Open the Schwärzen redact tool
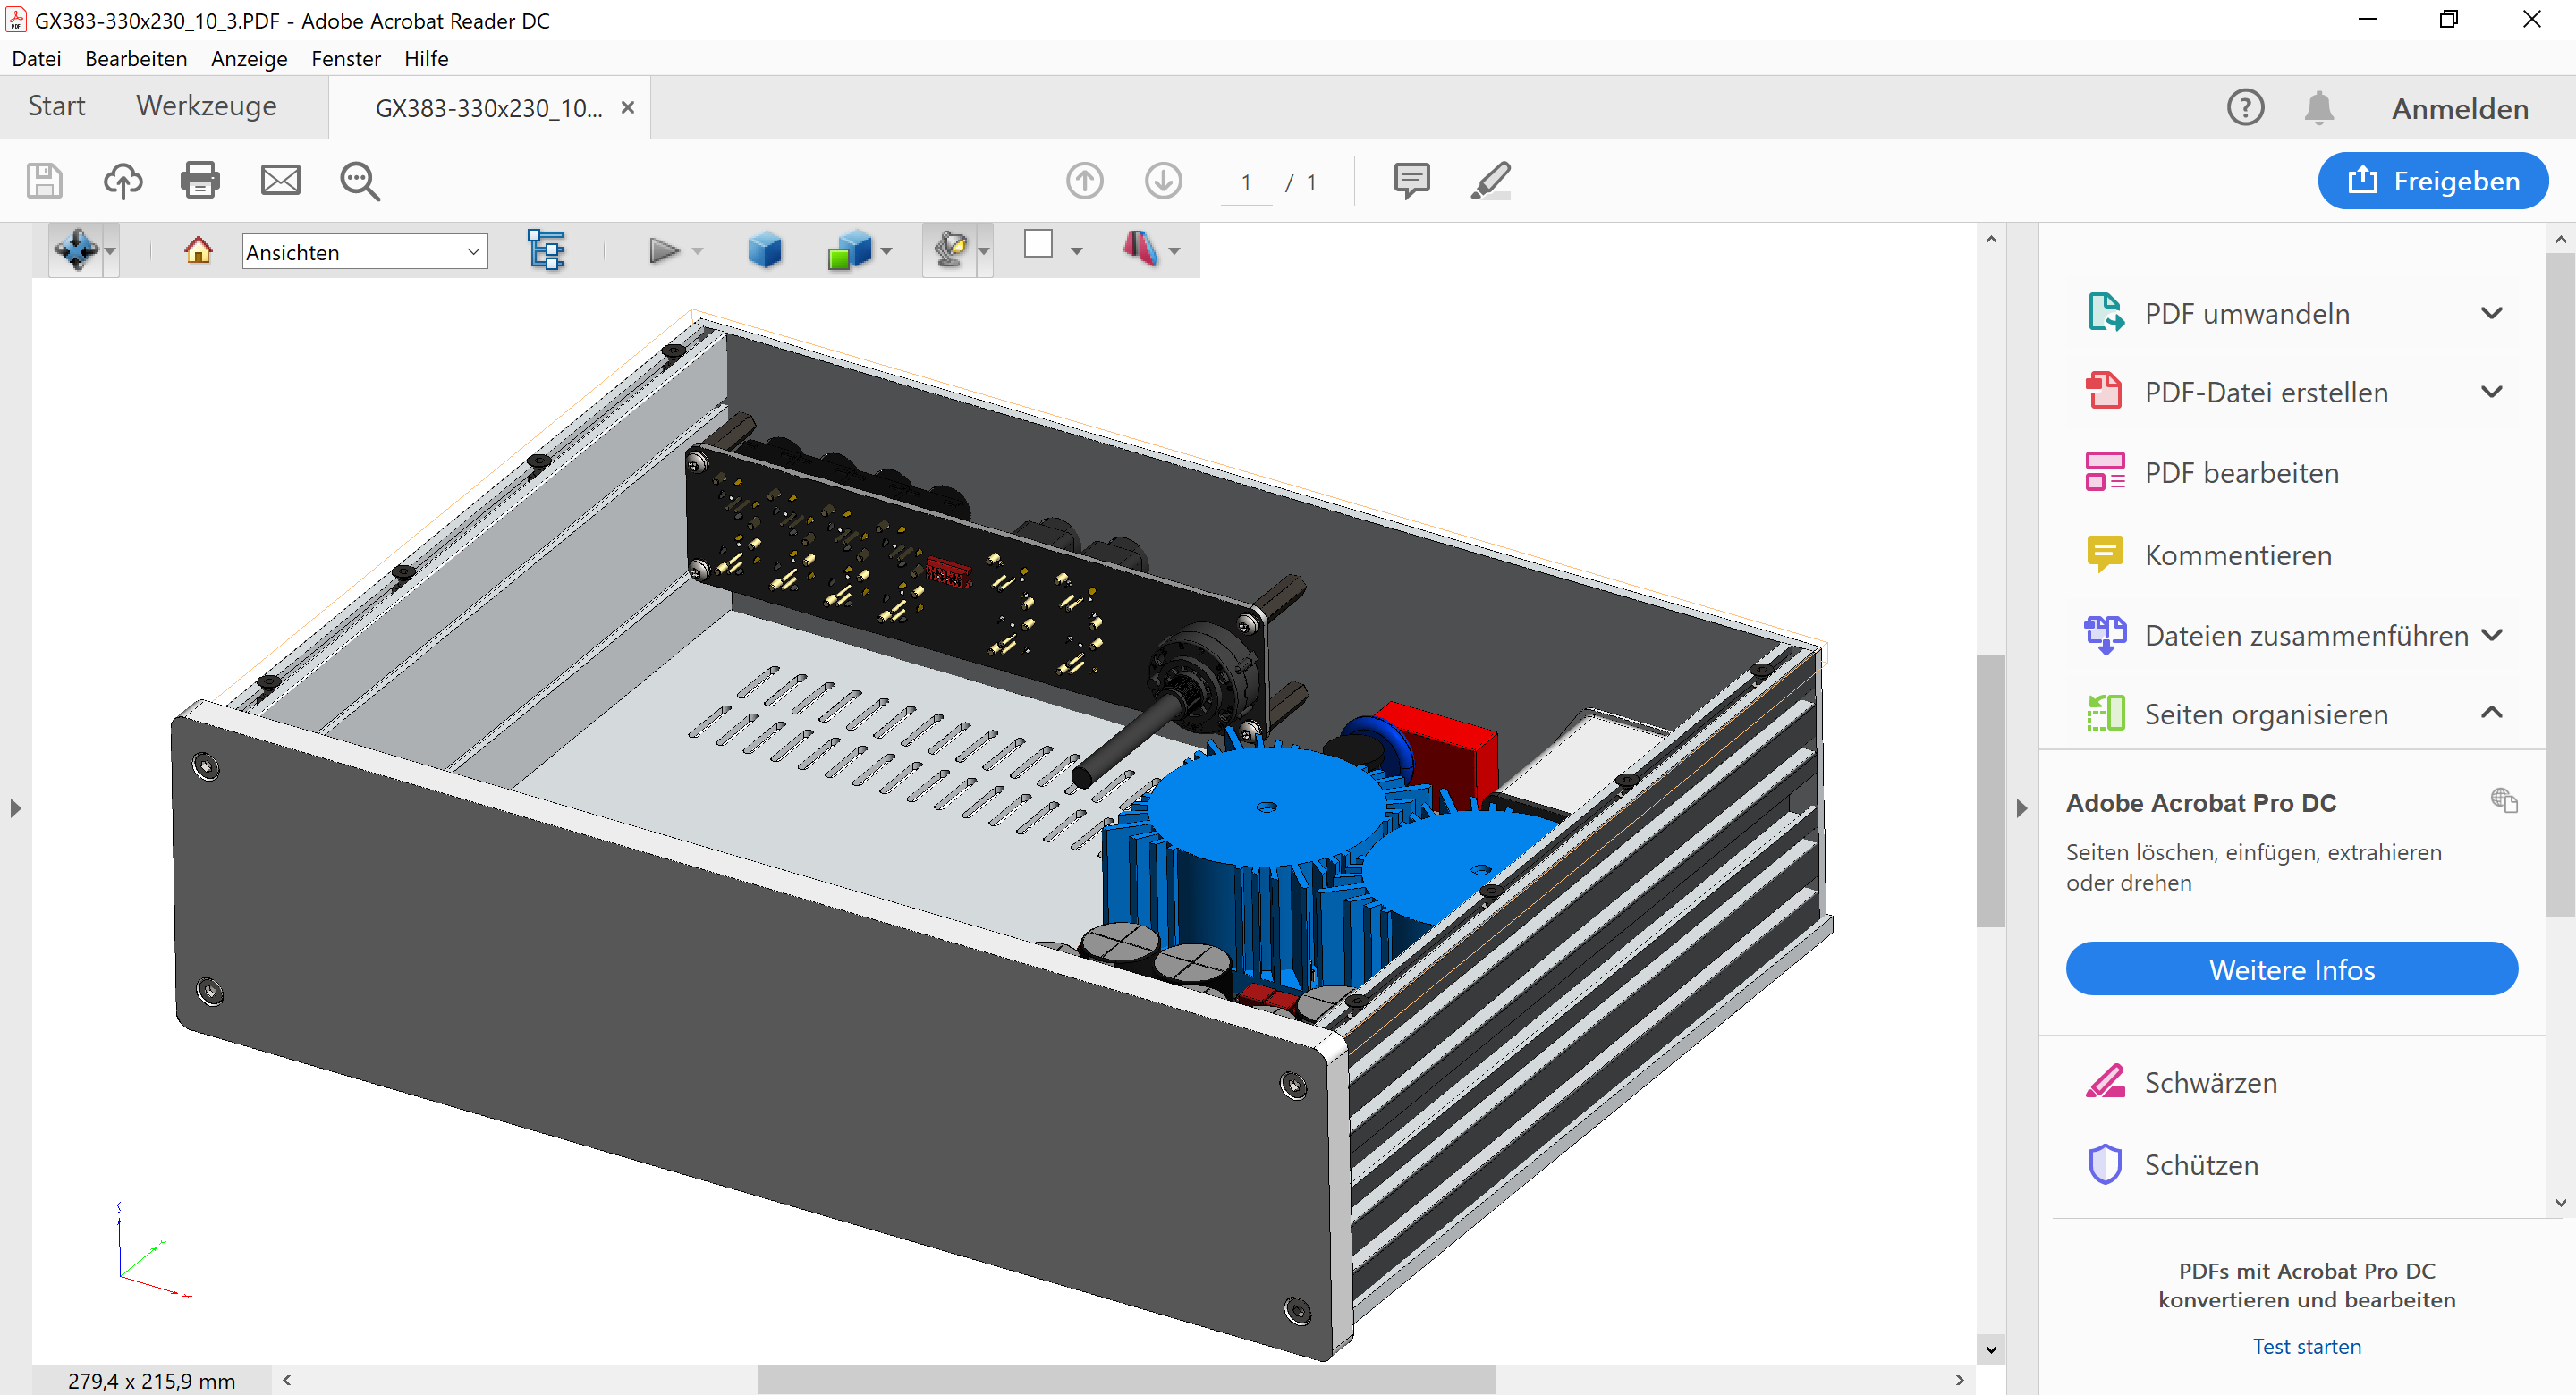This screenshot has width=2576, height=1395. [2210, 1083]
